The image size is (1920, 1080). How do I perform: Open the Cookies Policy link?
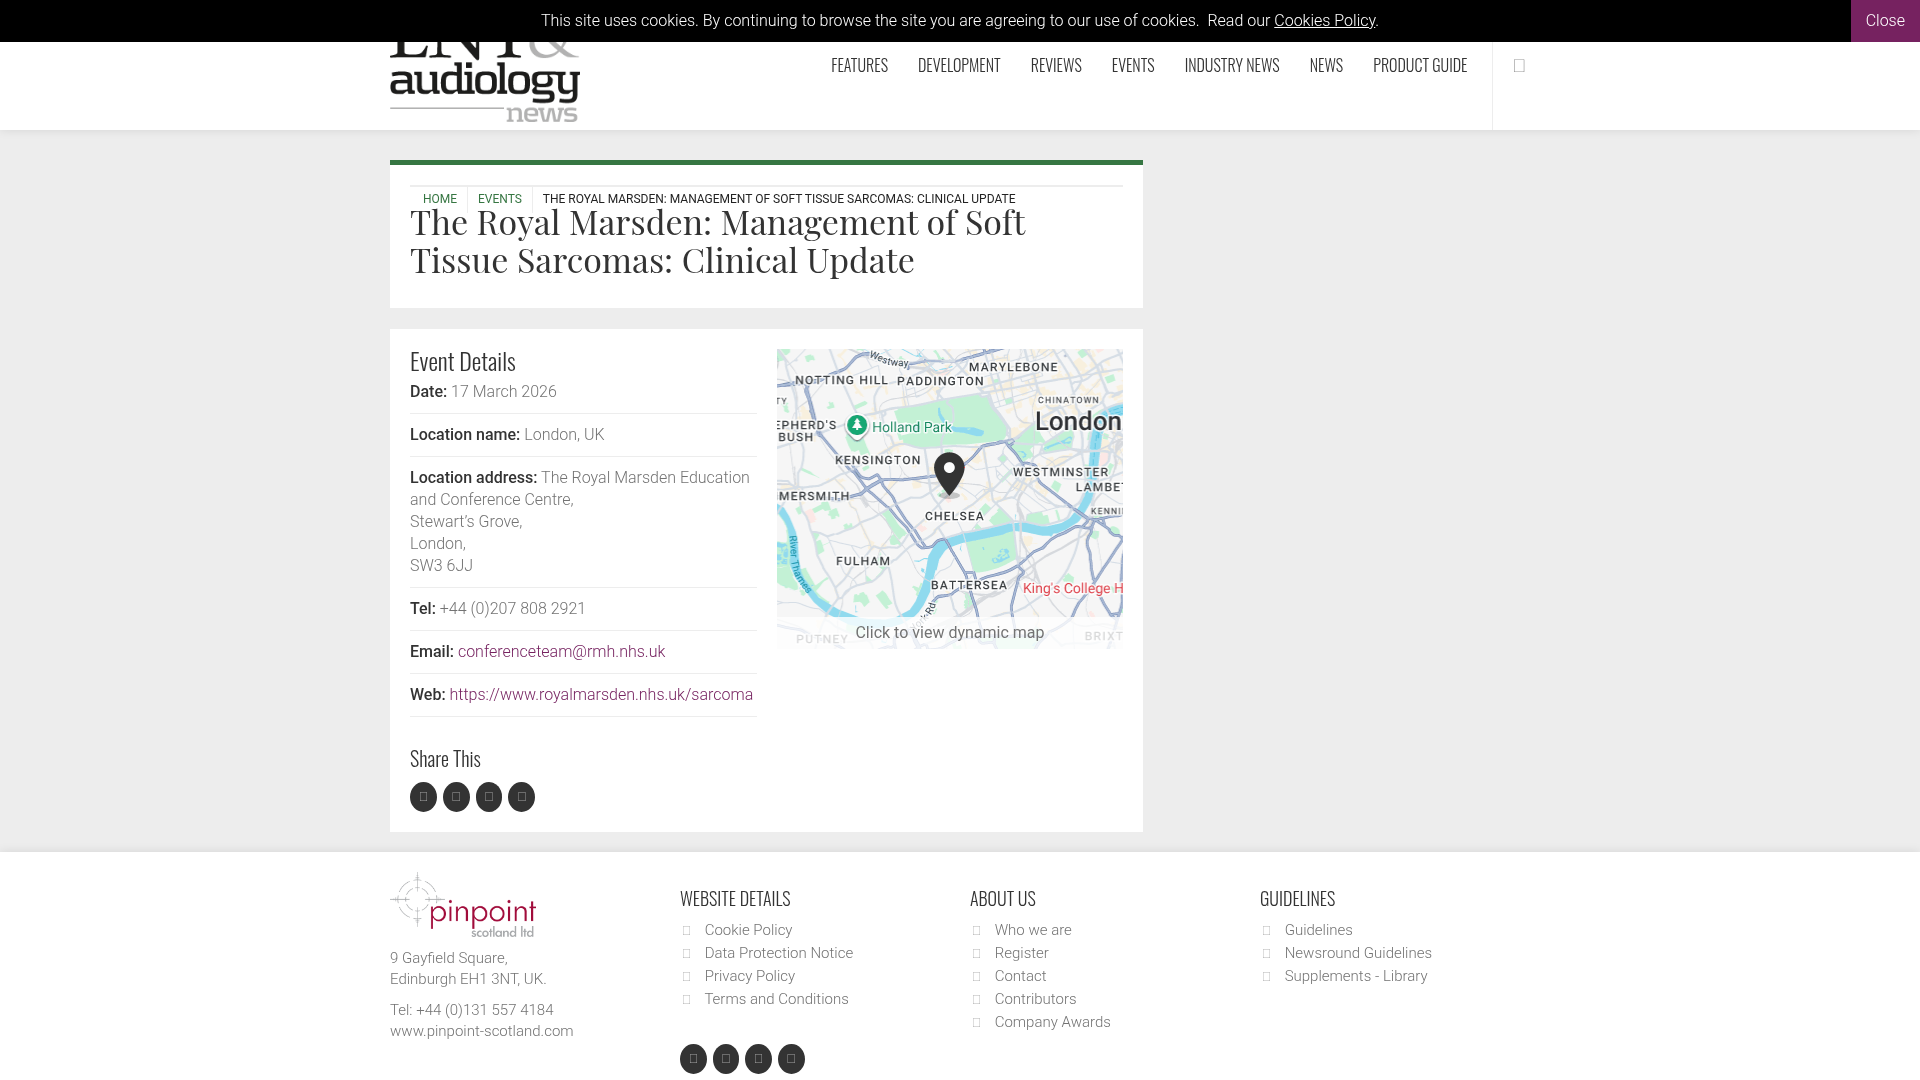(1324, 21)
